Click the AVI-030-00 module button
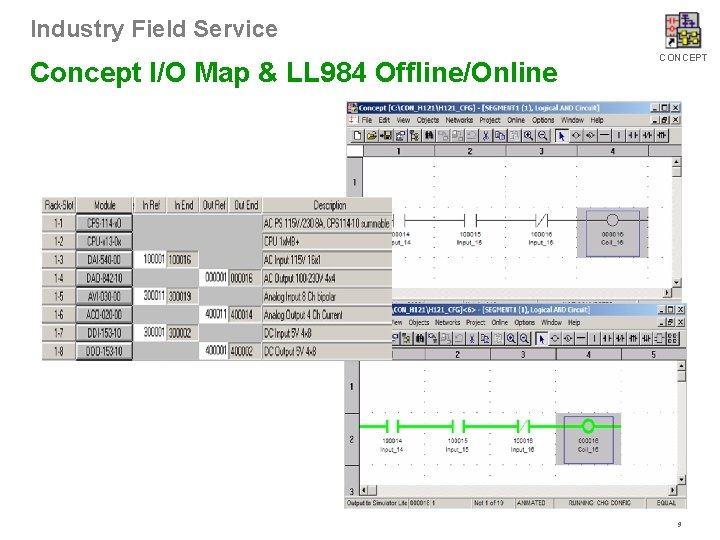 [x=104, y=297]
